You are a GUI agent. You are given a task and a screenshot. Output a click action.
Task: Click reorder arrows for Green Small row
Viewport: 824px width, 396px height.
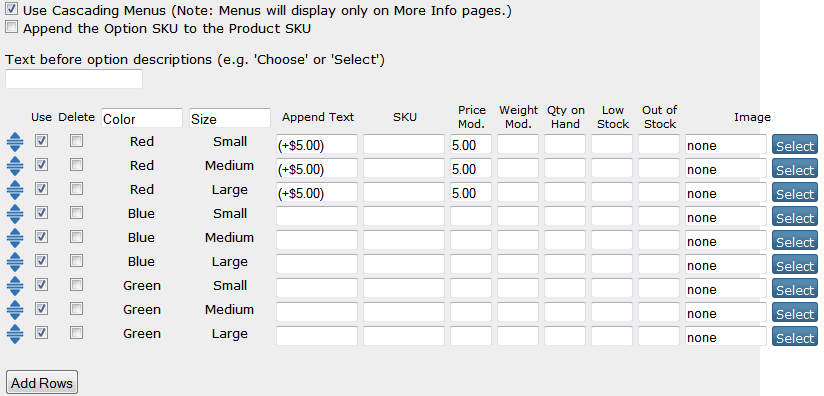(15, 287)
